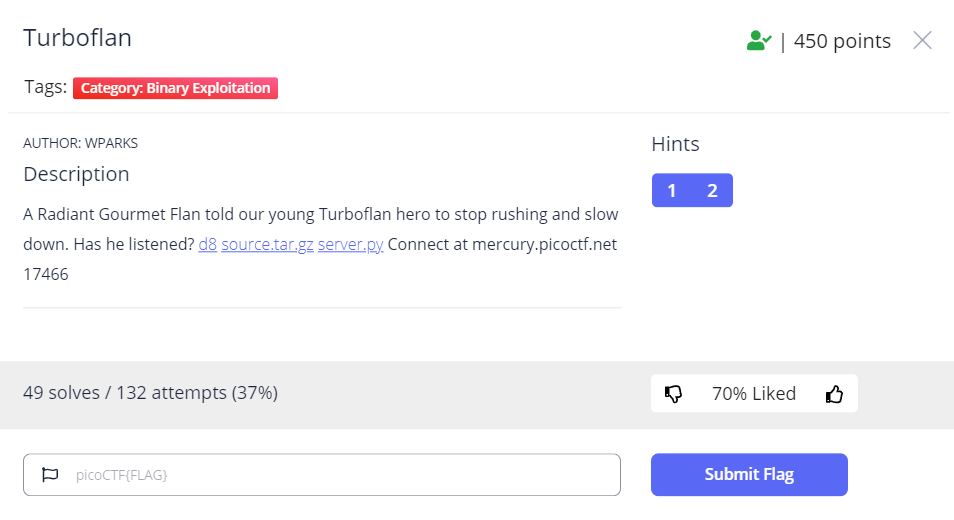
Task: Click the 450 points label
Action: (842, 41)
